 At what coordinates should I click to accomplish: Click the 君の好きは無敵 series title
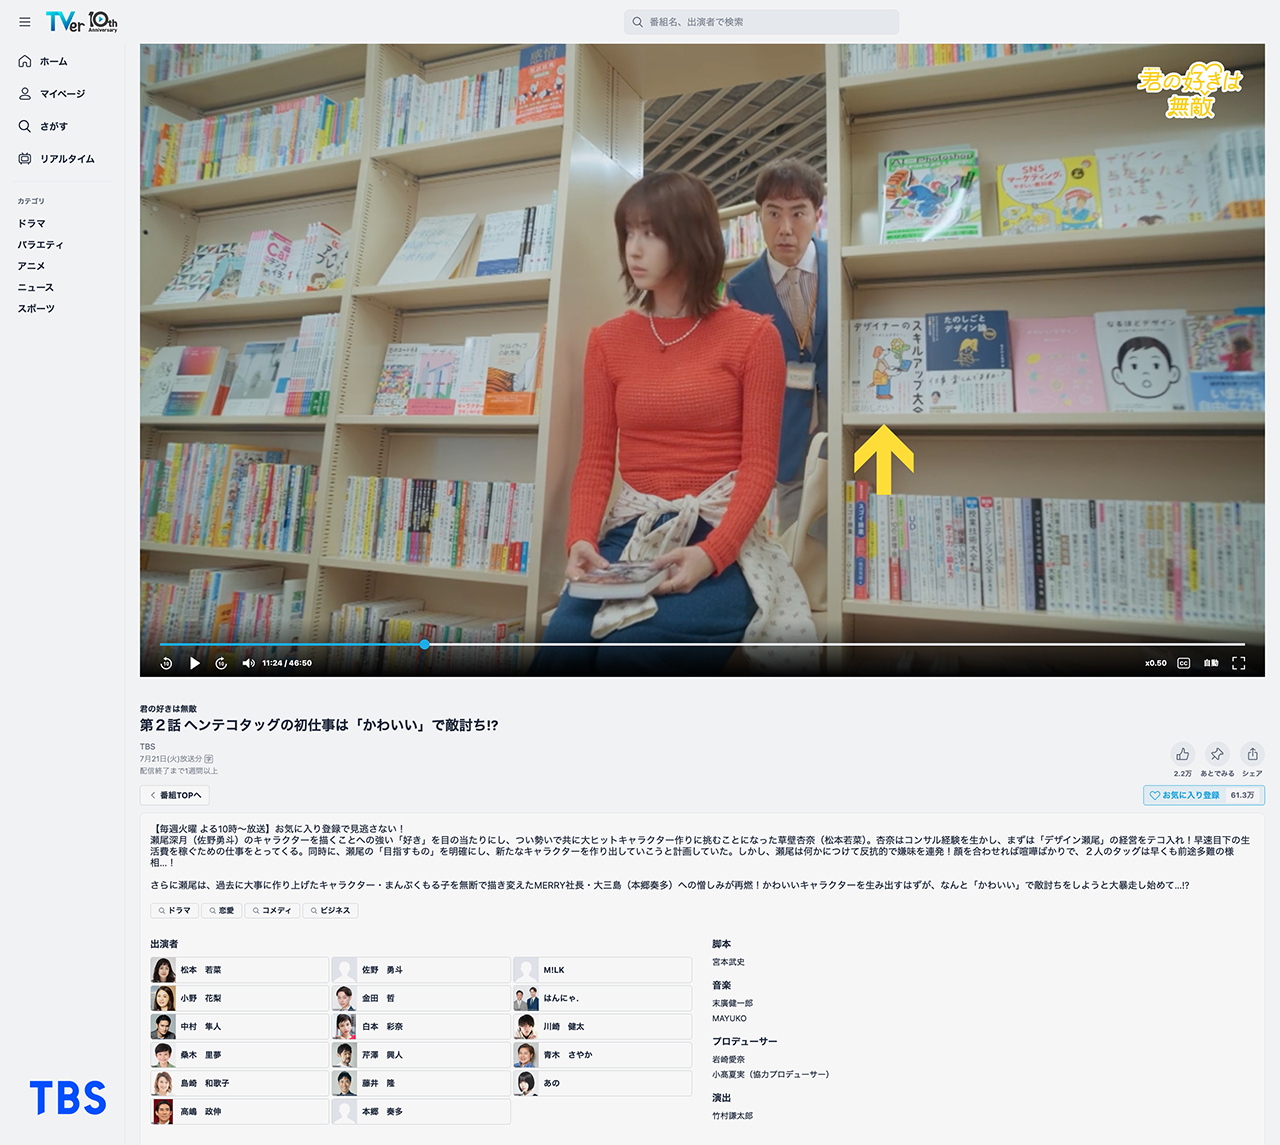coord(168,709)
